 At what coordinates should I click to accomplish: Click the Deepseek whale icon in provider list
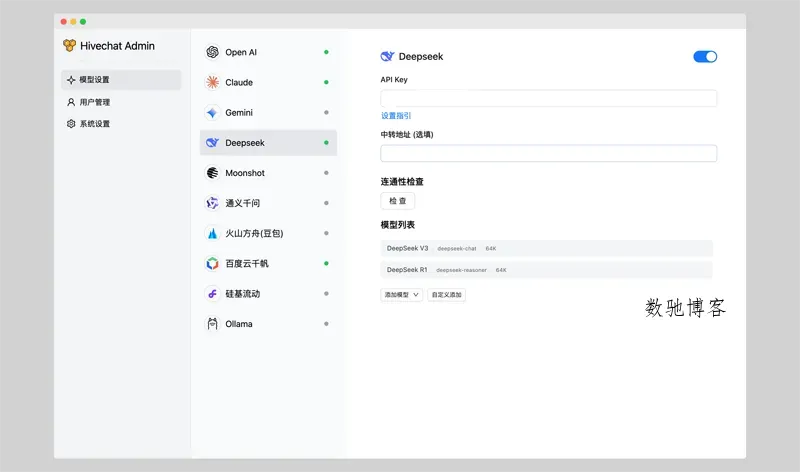[212, 142]
